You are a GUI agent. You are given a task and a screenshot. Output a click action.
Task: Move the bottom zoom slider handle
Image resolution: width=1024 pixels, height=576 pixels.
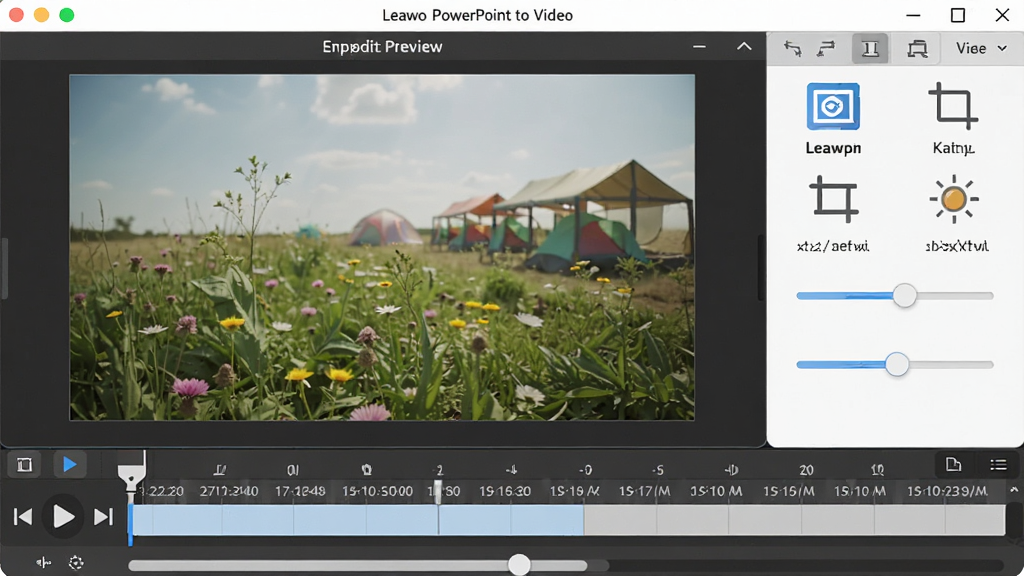(x=519, y=565)
